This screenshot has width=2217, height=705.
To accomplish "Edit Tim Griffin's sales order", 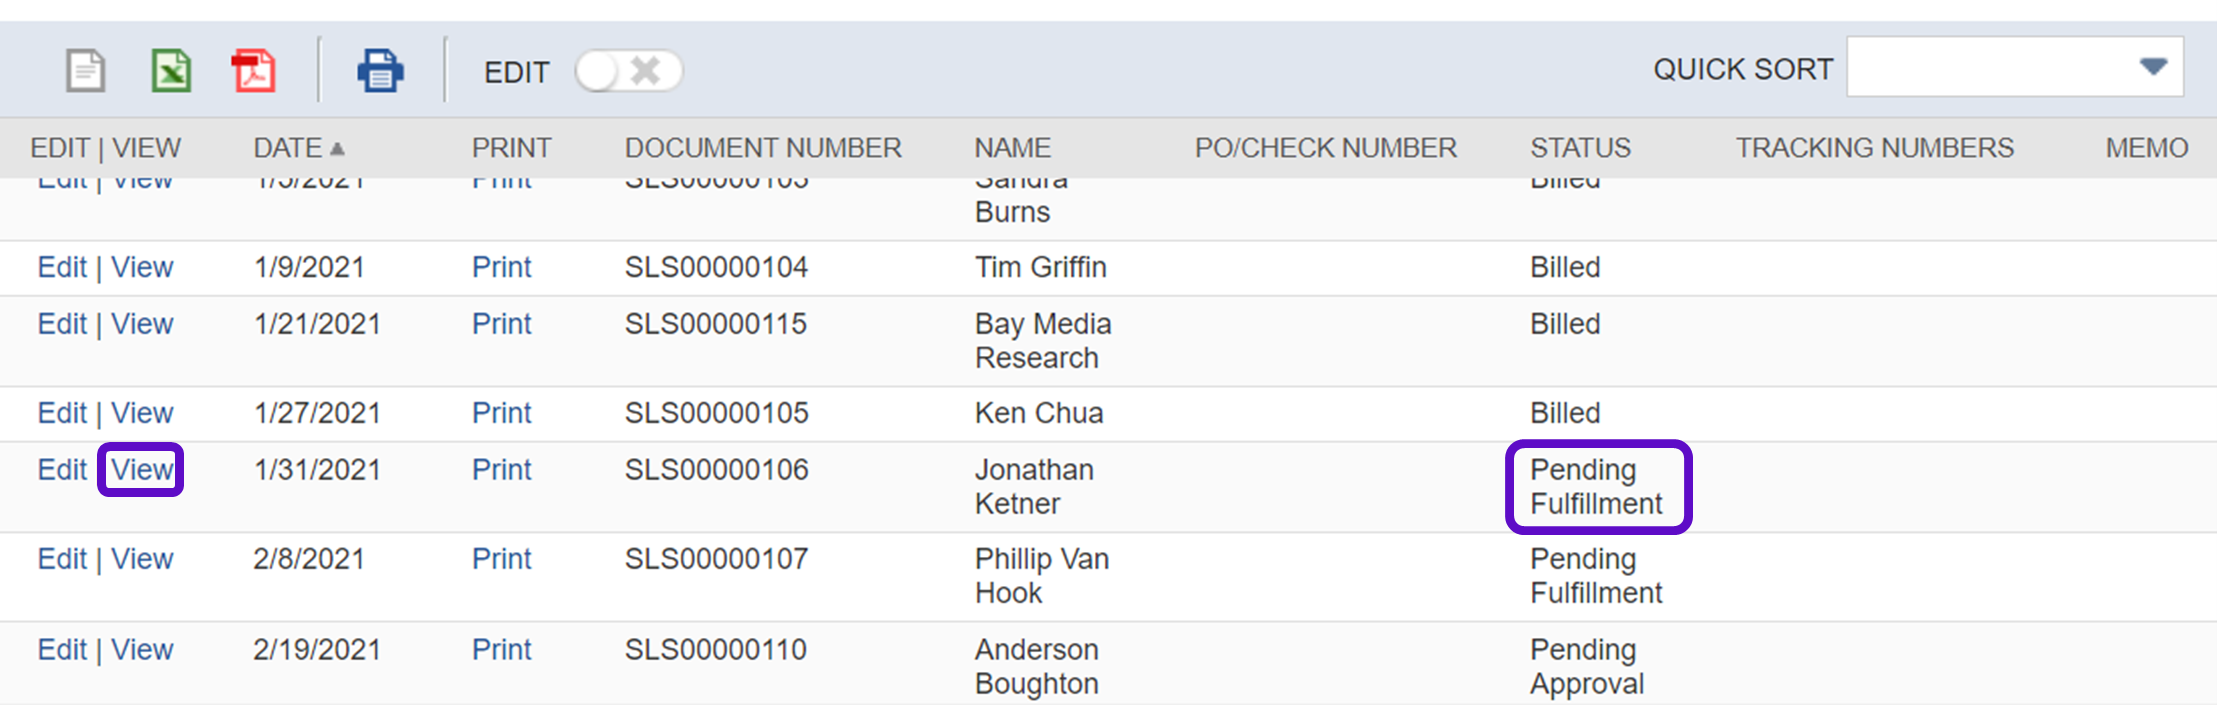I will pos(62,268).
